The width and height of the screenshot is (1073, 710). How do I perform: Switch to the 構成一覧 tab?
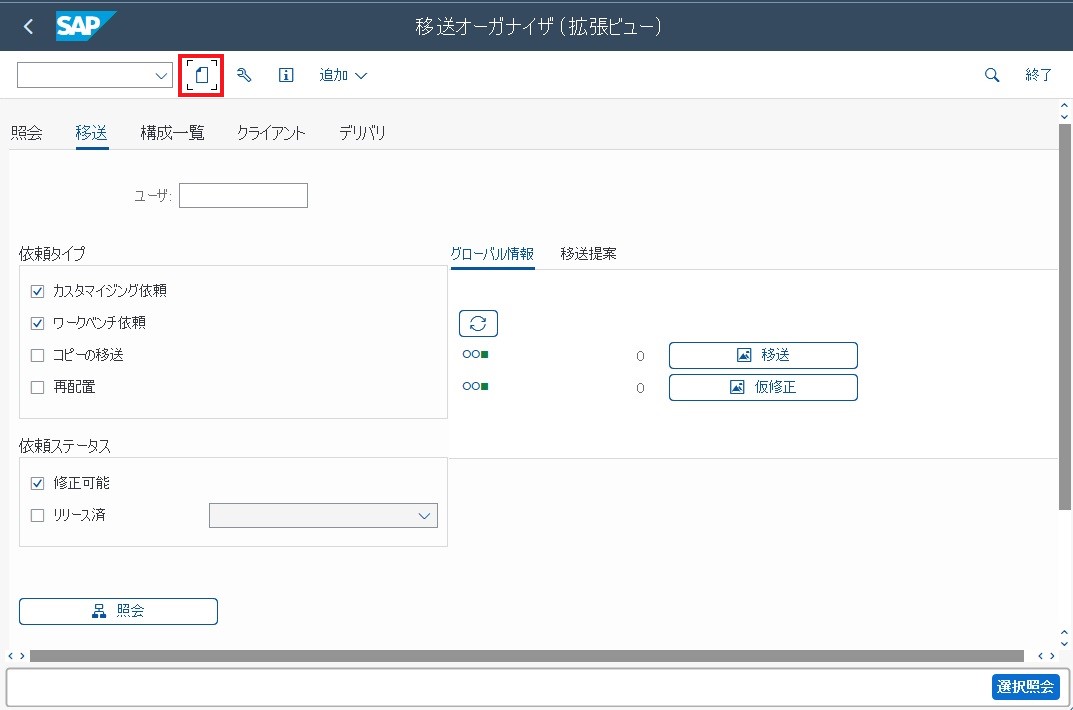172,133
